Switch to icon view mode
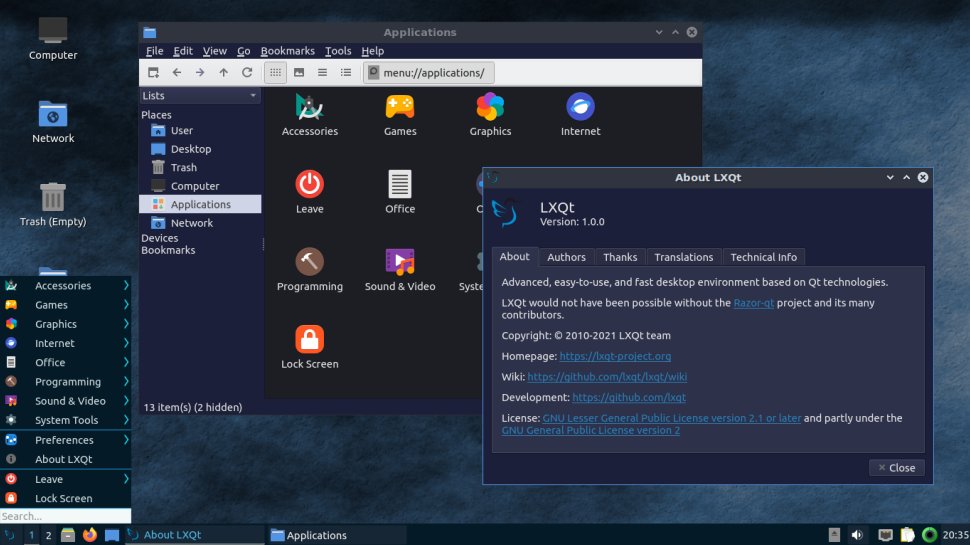The height and width of the screenshot is (545, 970). tap(275, 73)
